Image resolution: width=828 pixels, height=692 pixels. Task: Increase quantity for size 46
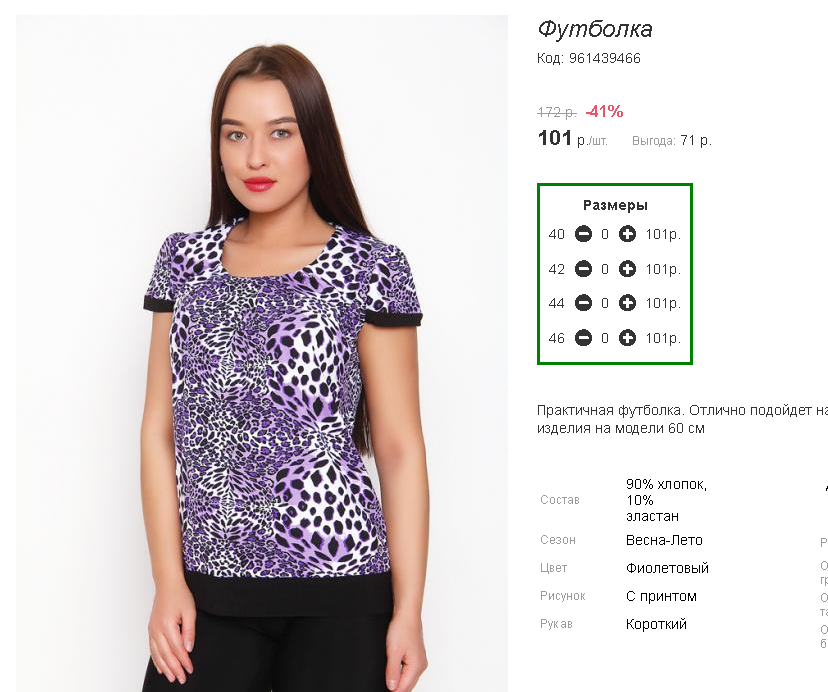point(627,338)
